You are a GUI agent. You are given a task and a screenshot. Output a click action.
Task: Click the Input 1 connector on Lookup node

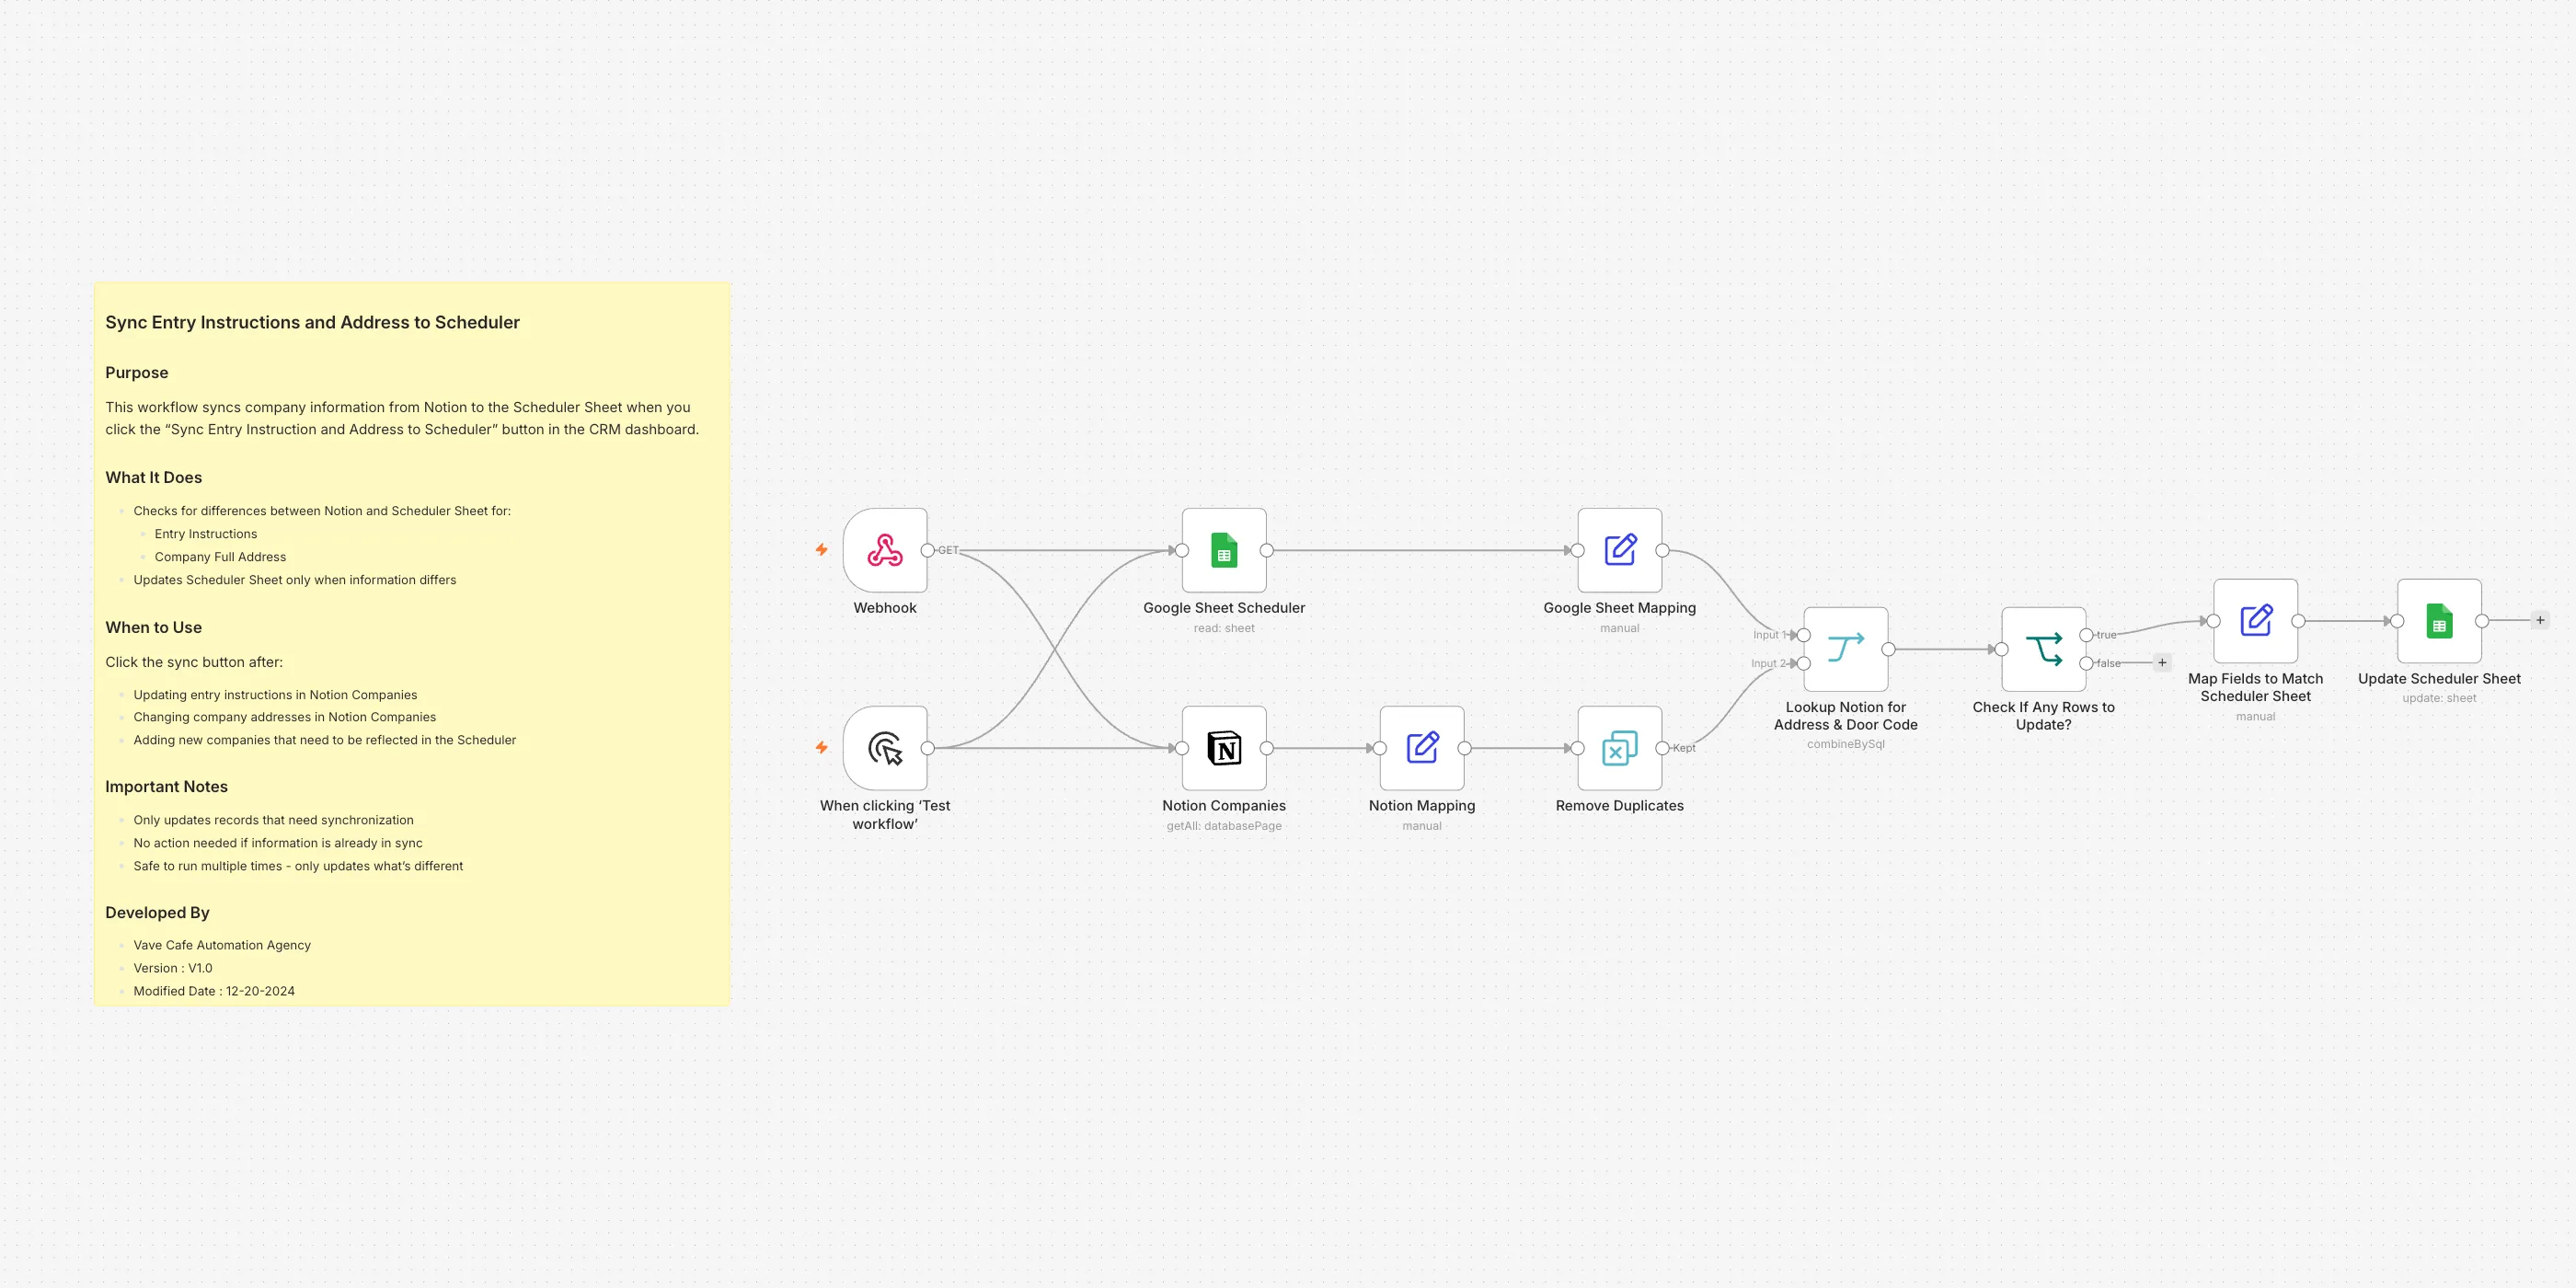[x=1804, y=635]
